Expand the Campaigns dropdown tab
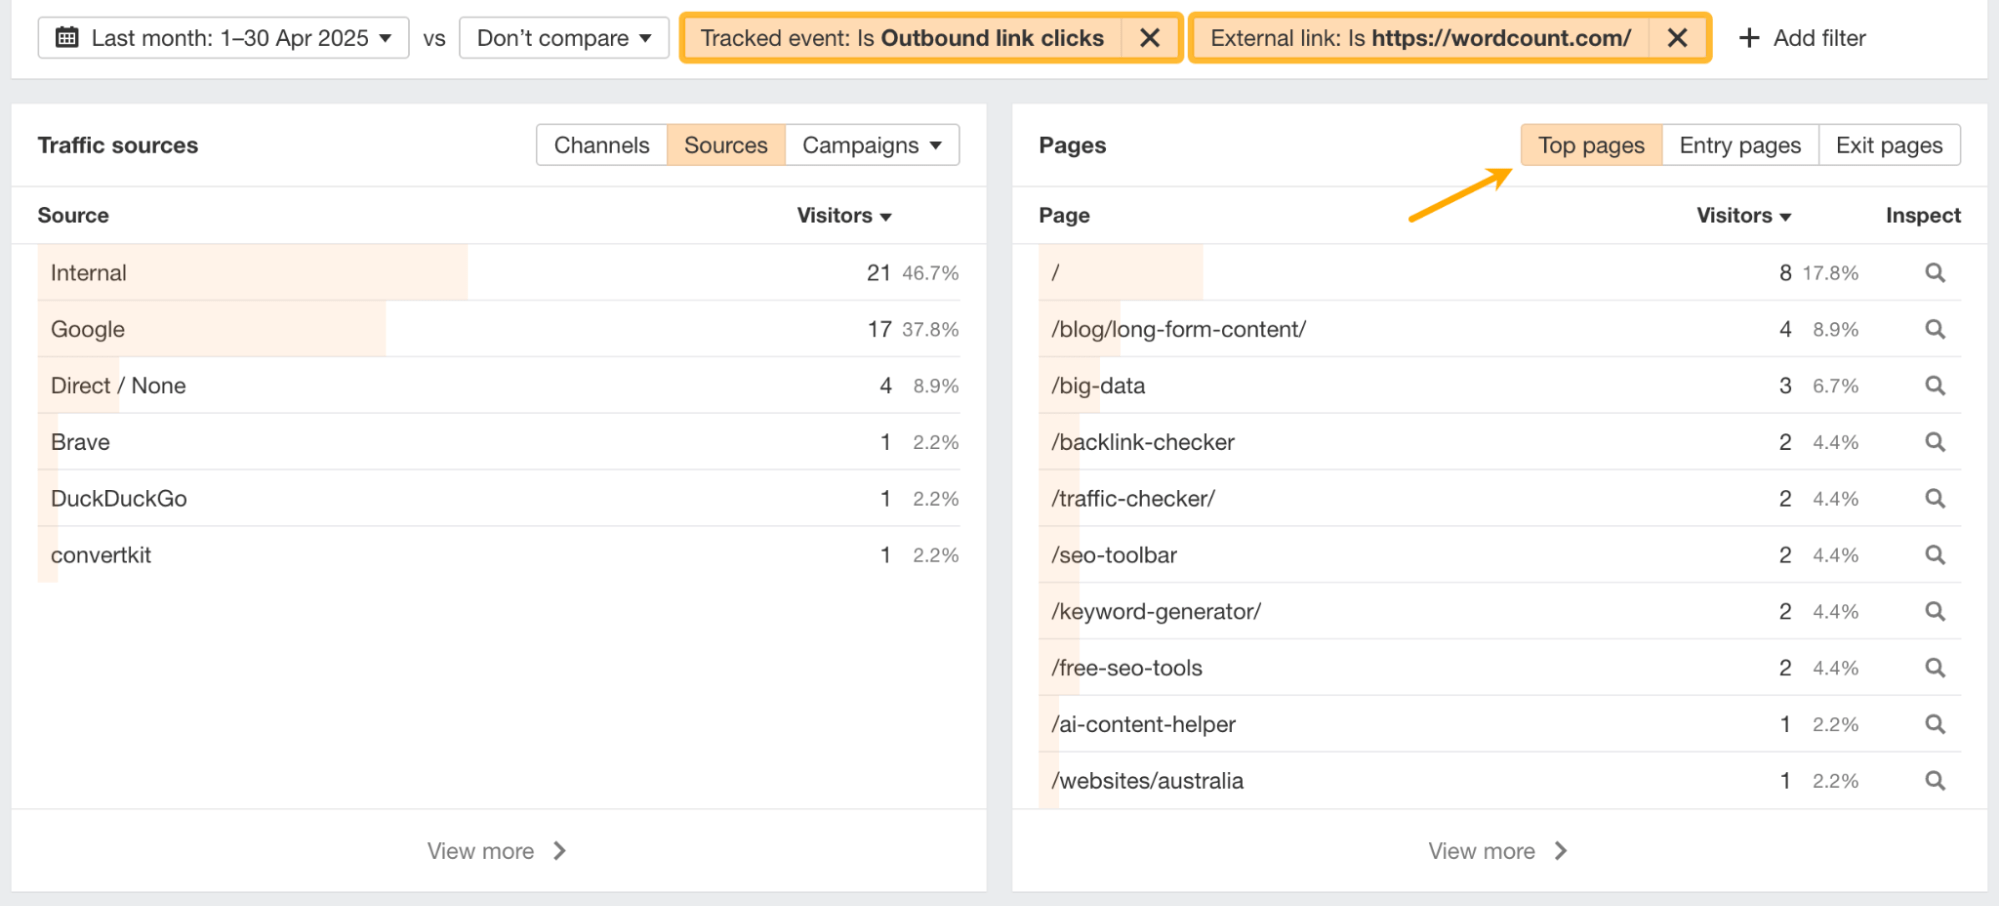Image resolution: width=1999 pixels, height=906 pixels. tap(872, 145)
